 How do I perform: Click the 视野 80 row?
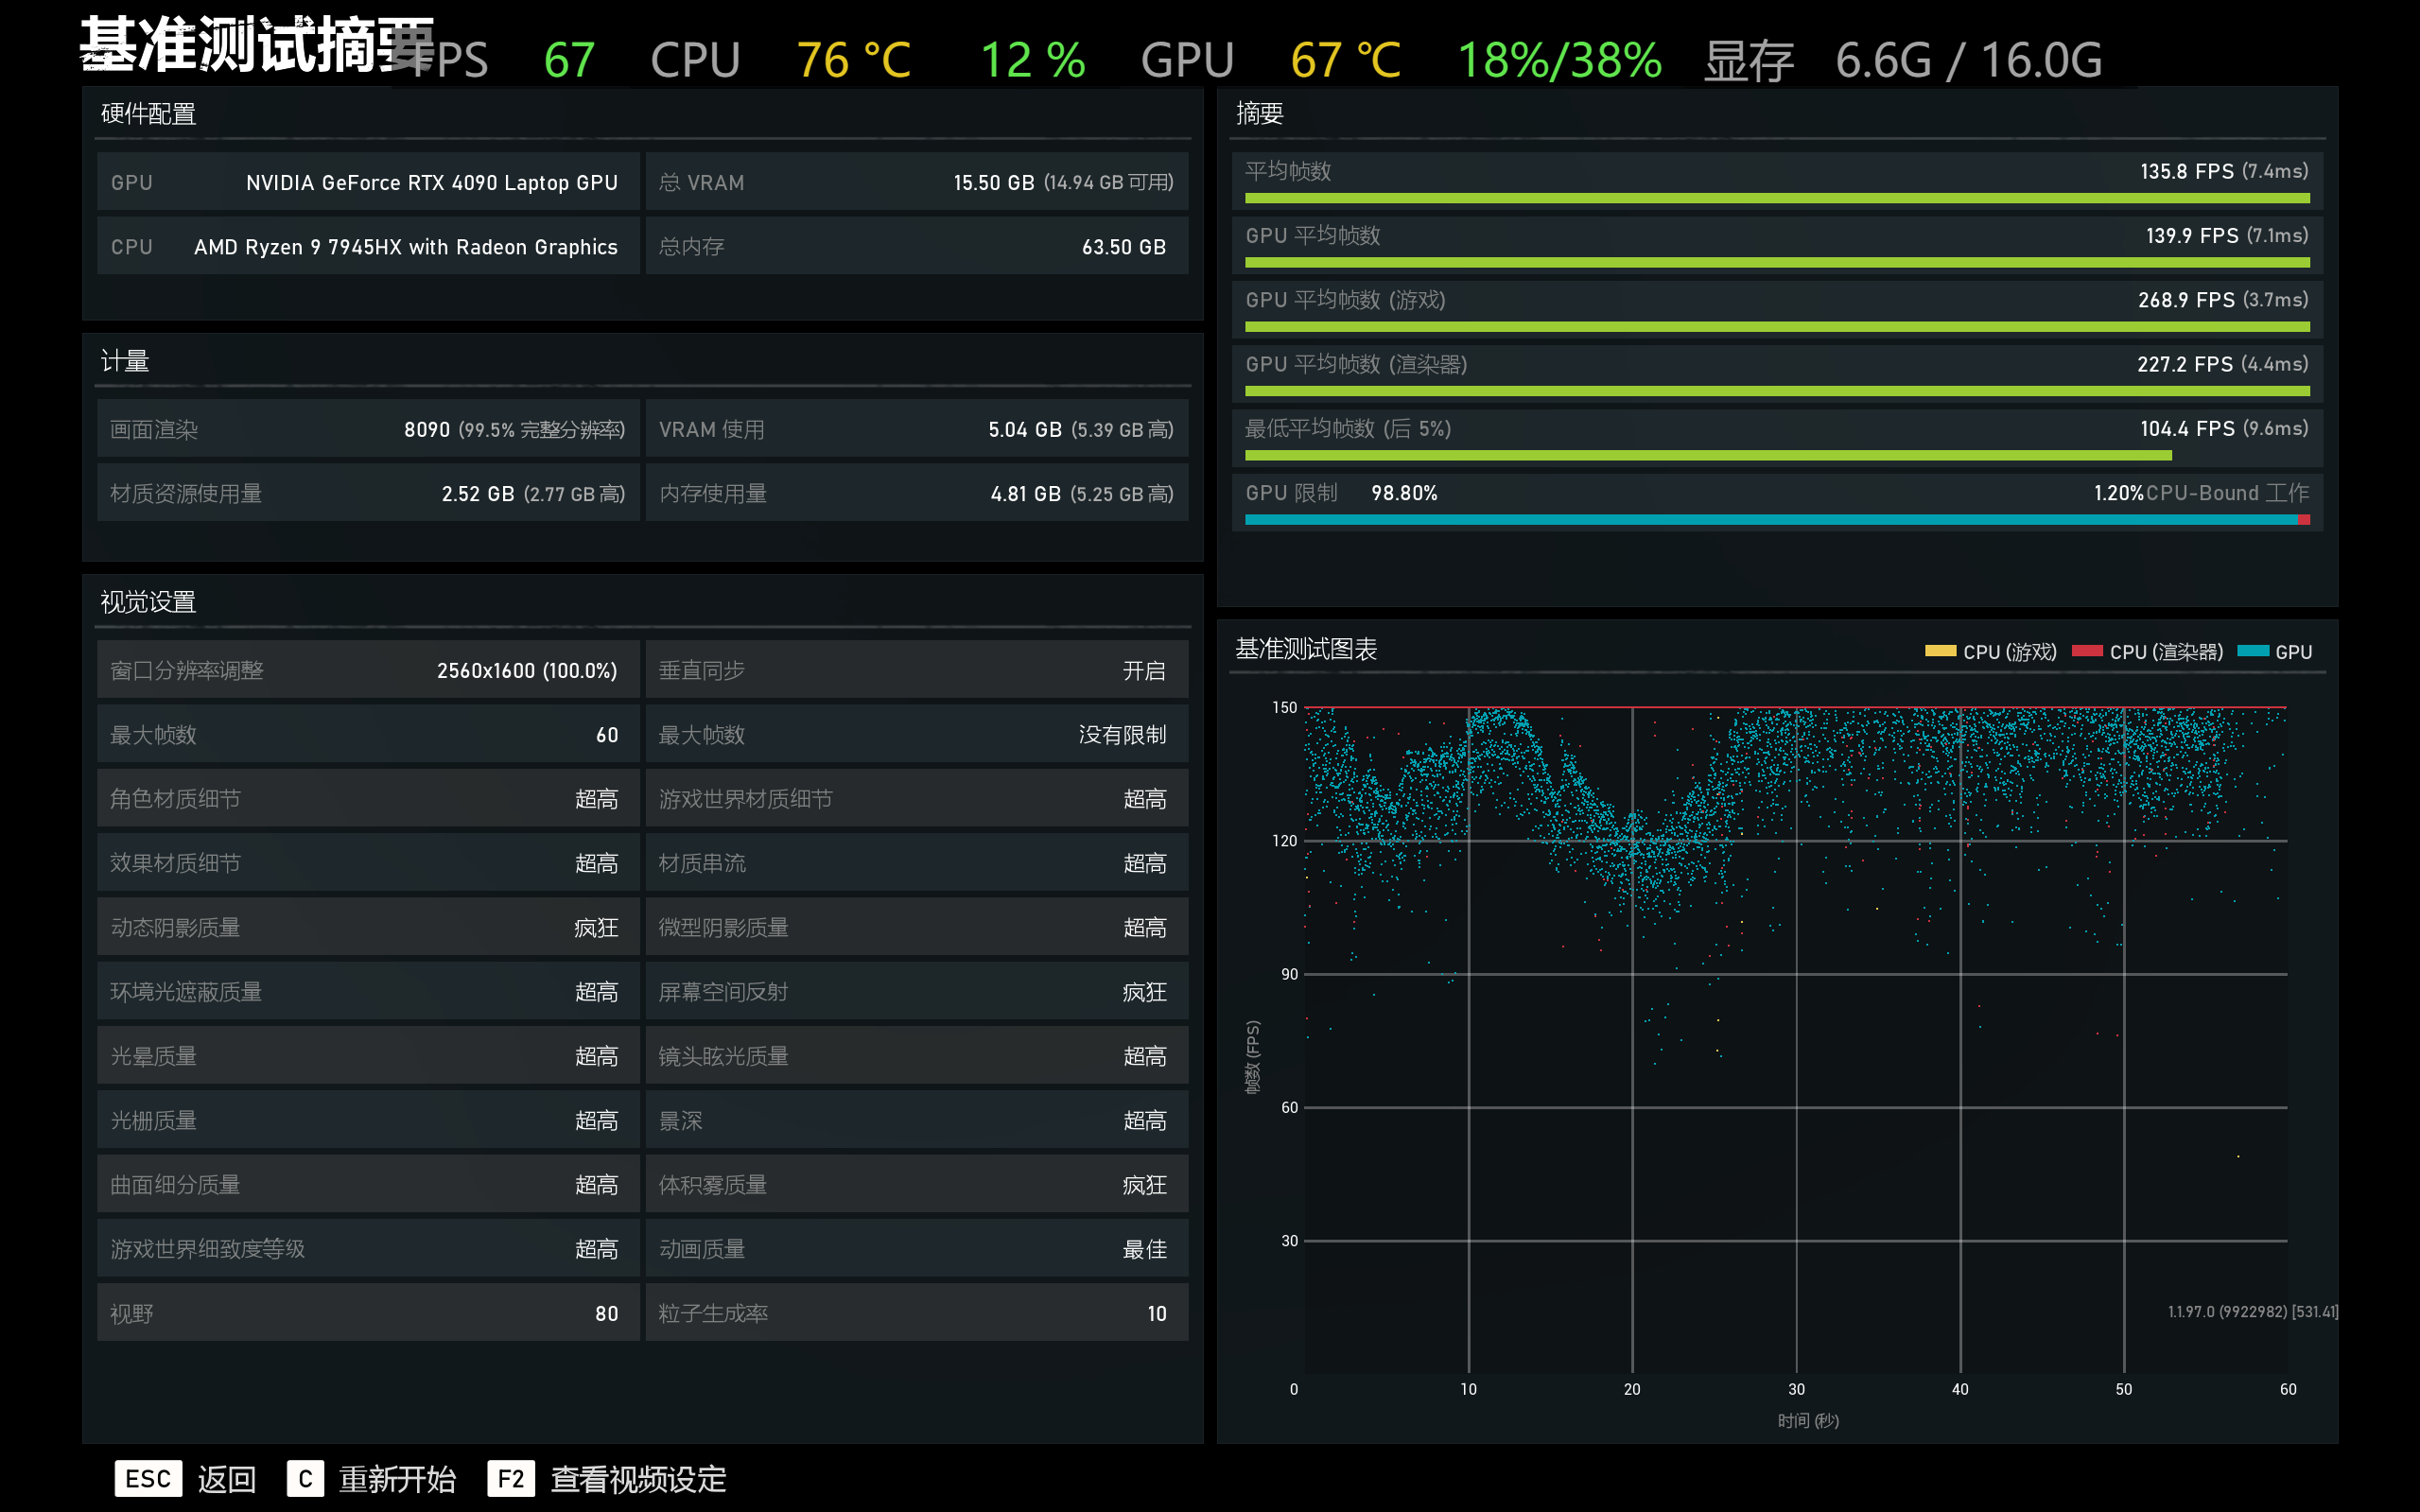point(368,1312)
